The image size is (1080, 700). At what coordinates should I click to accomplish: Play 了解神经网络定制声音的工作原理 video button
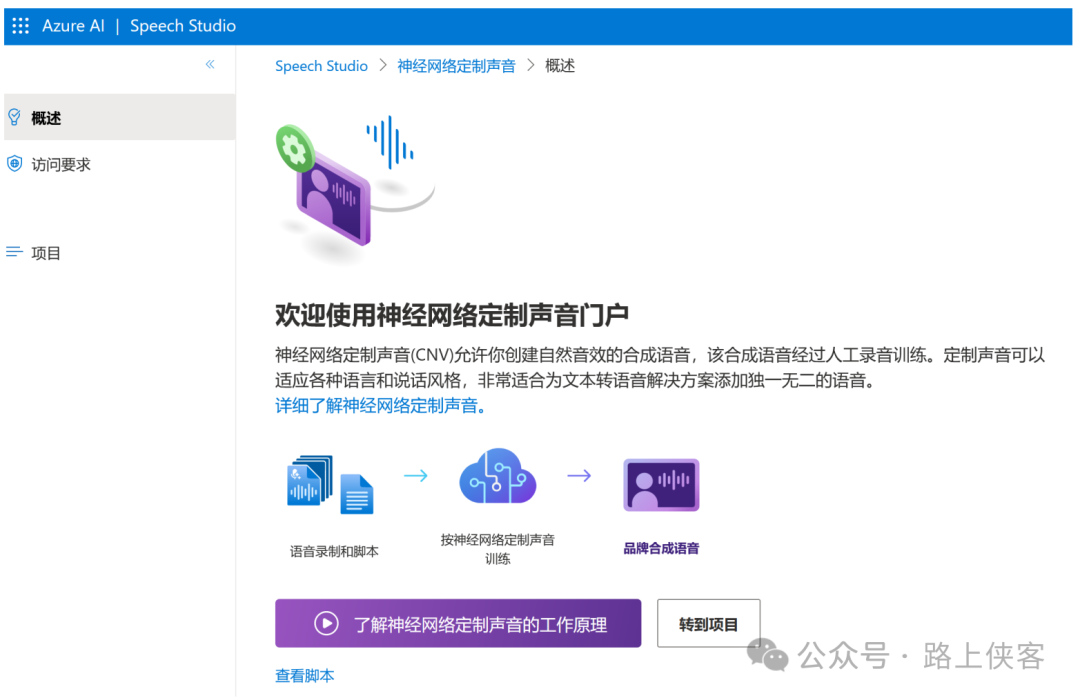click(x=458, y=624)
